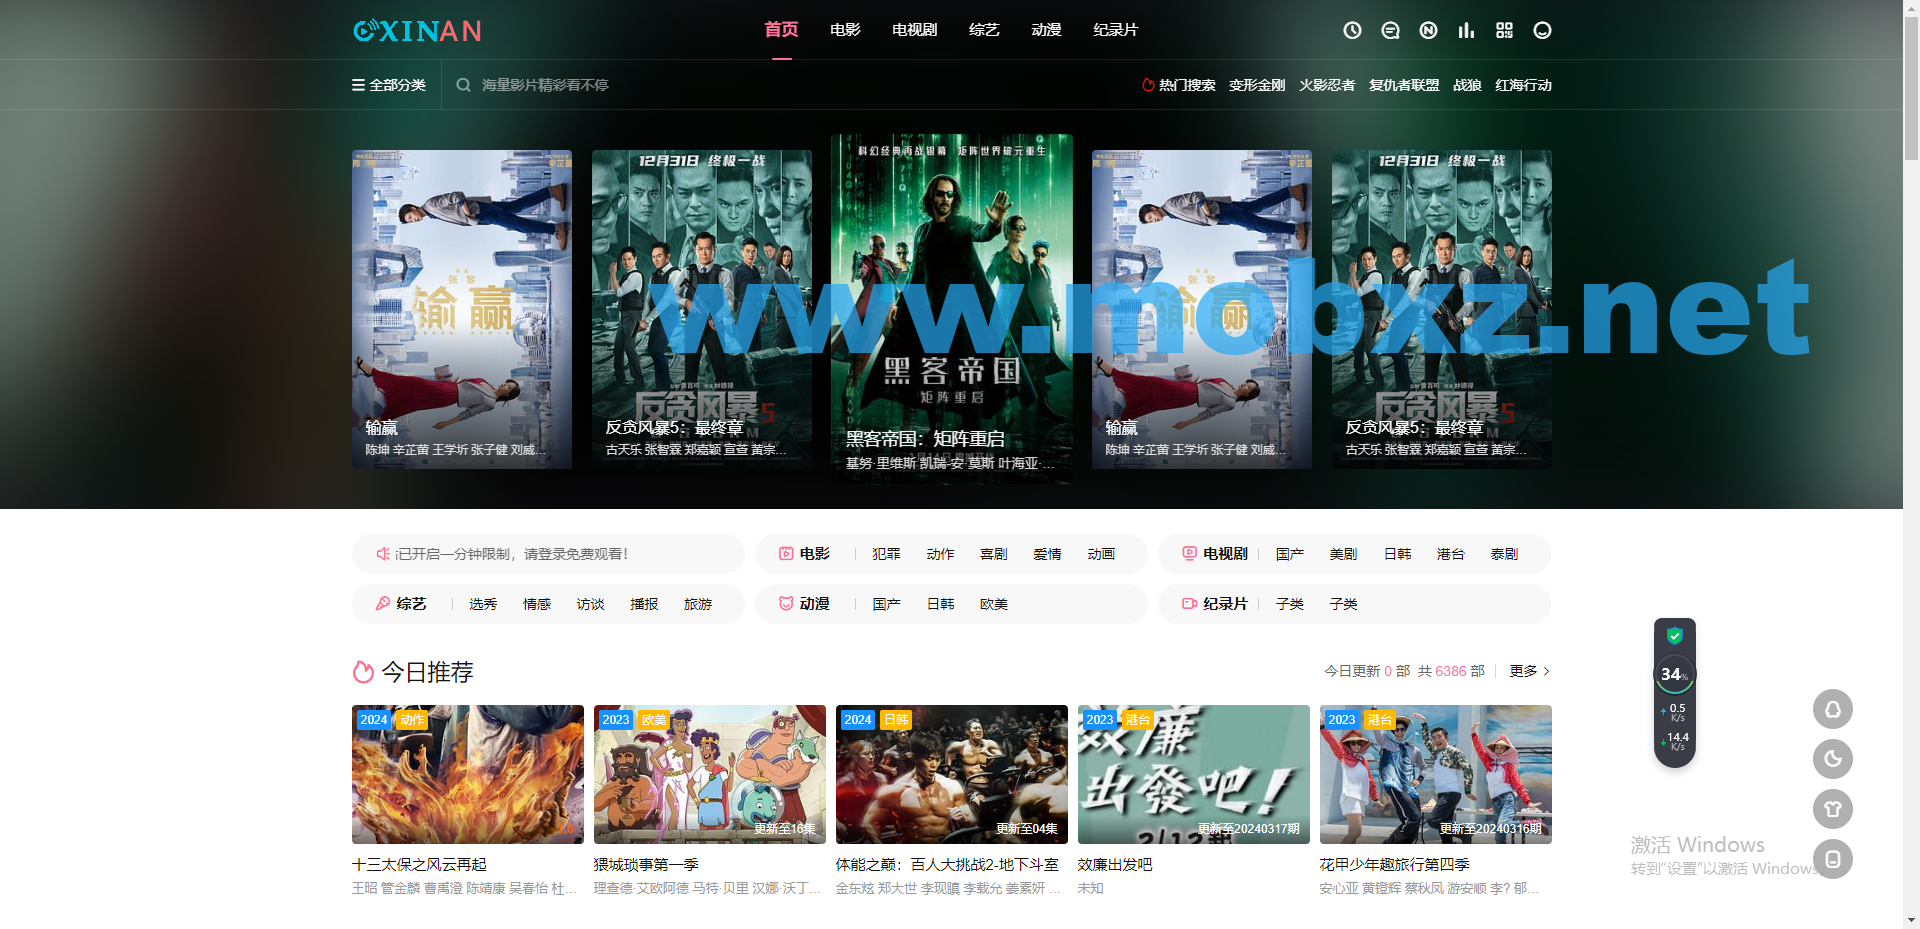Viewport: 1920px width, 929px height.
Task: Click the vertical page scrollbar thumb
Action: [1911, 88]
